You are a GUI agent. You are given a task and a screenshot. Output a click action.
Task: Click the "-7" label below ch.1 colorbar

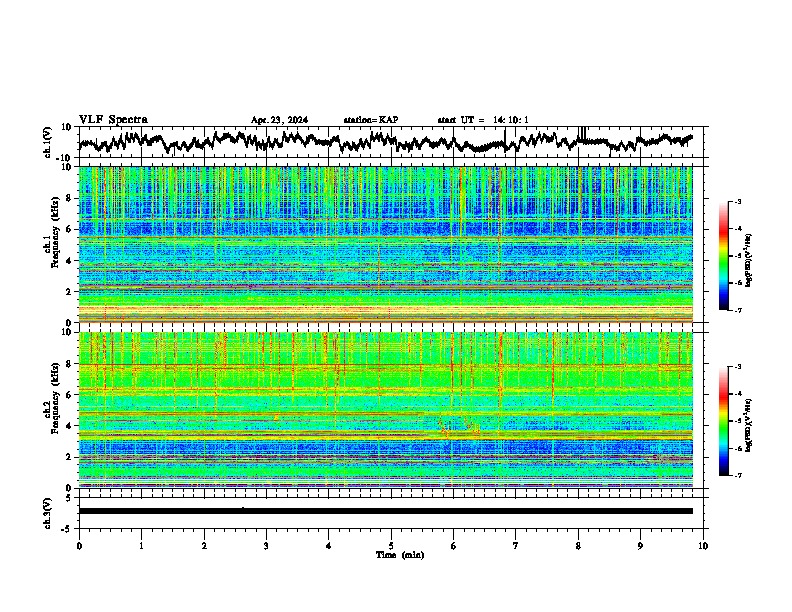pyautogui.click(x=737, y=310)
